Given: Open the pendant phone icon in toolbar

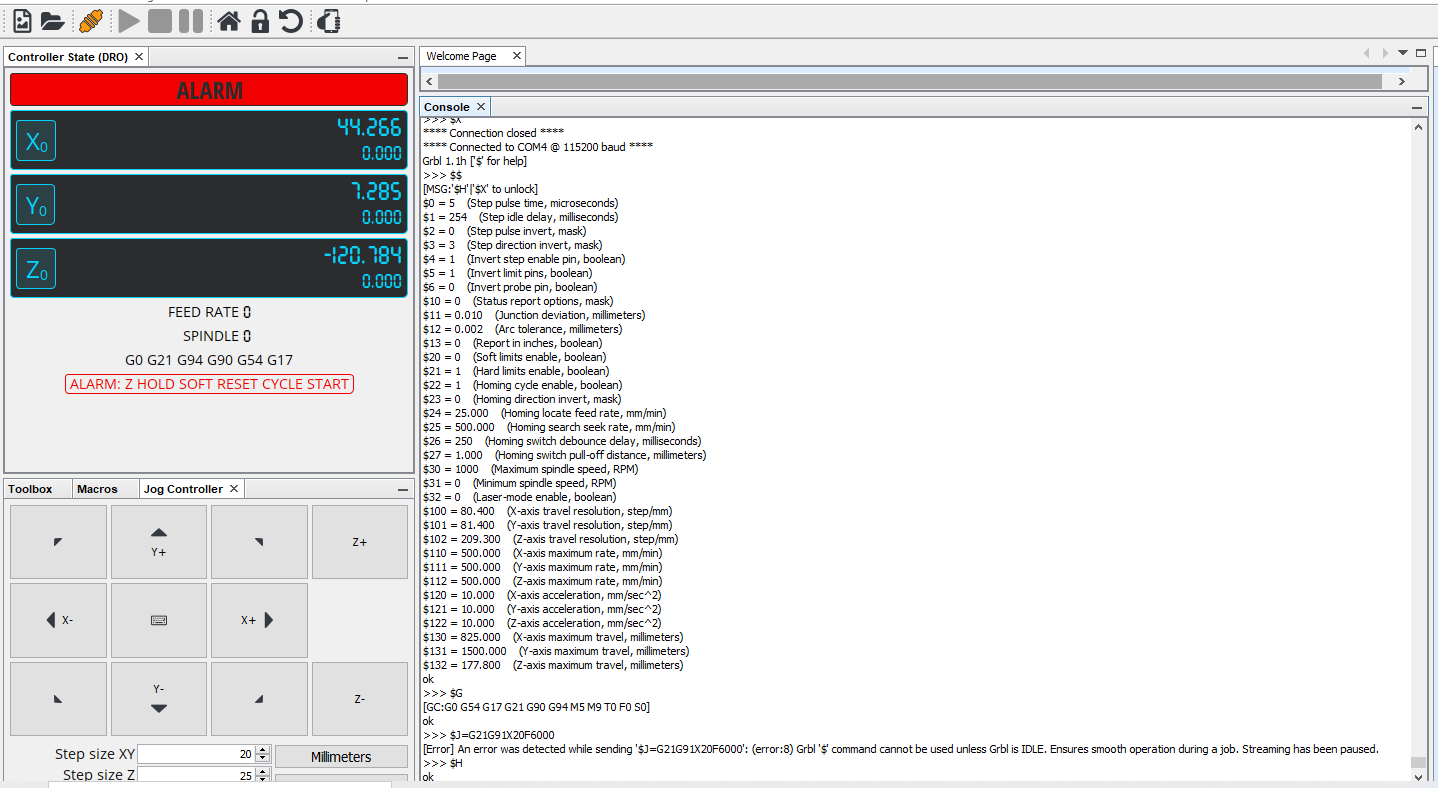Looking at the screenshot, I should coord(329,20).
